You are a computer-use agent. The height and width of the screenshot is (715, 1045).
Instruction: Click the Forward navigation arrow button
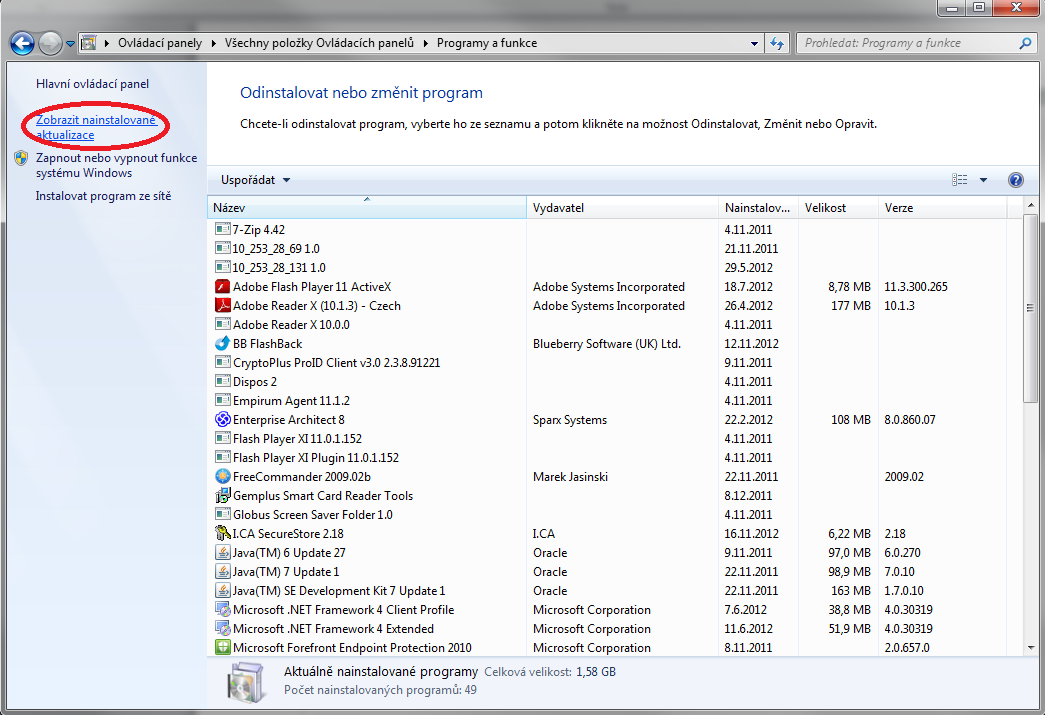(50, 43)
